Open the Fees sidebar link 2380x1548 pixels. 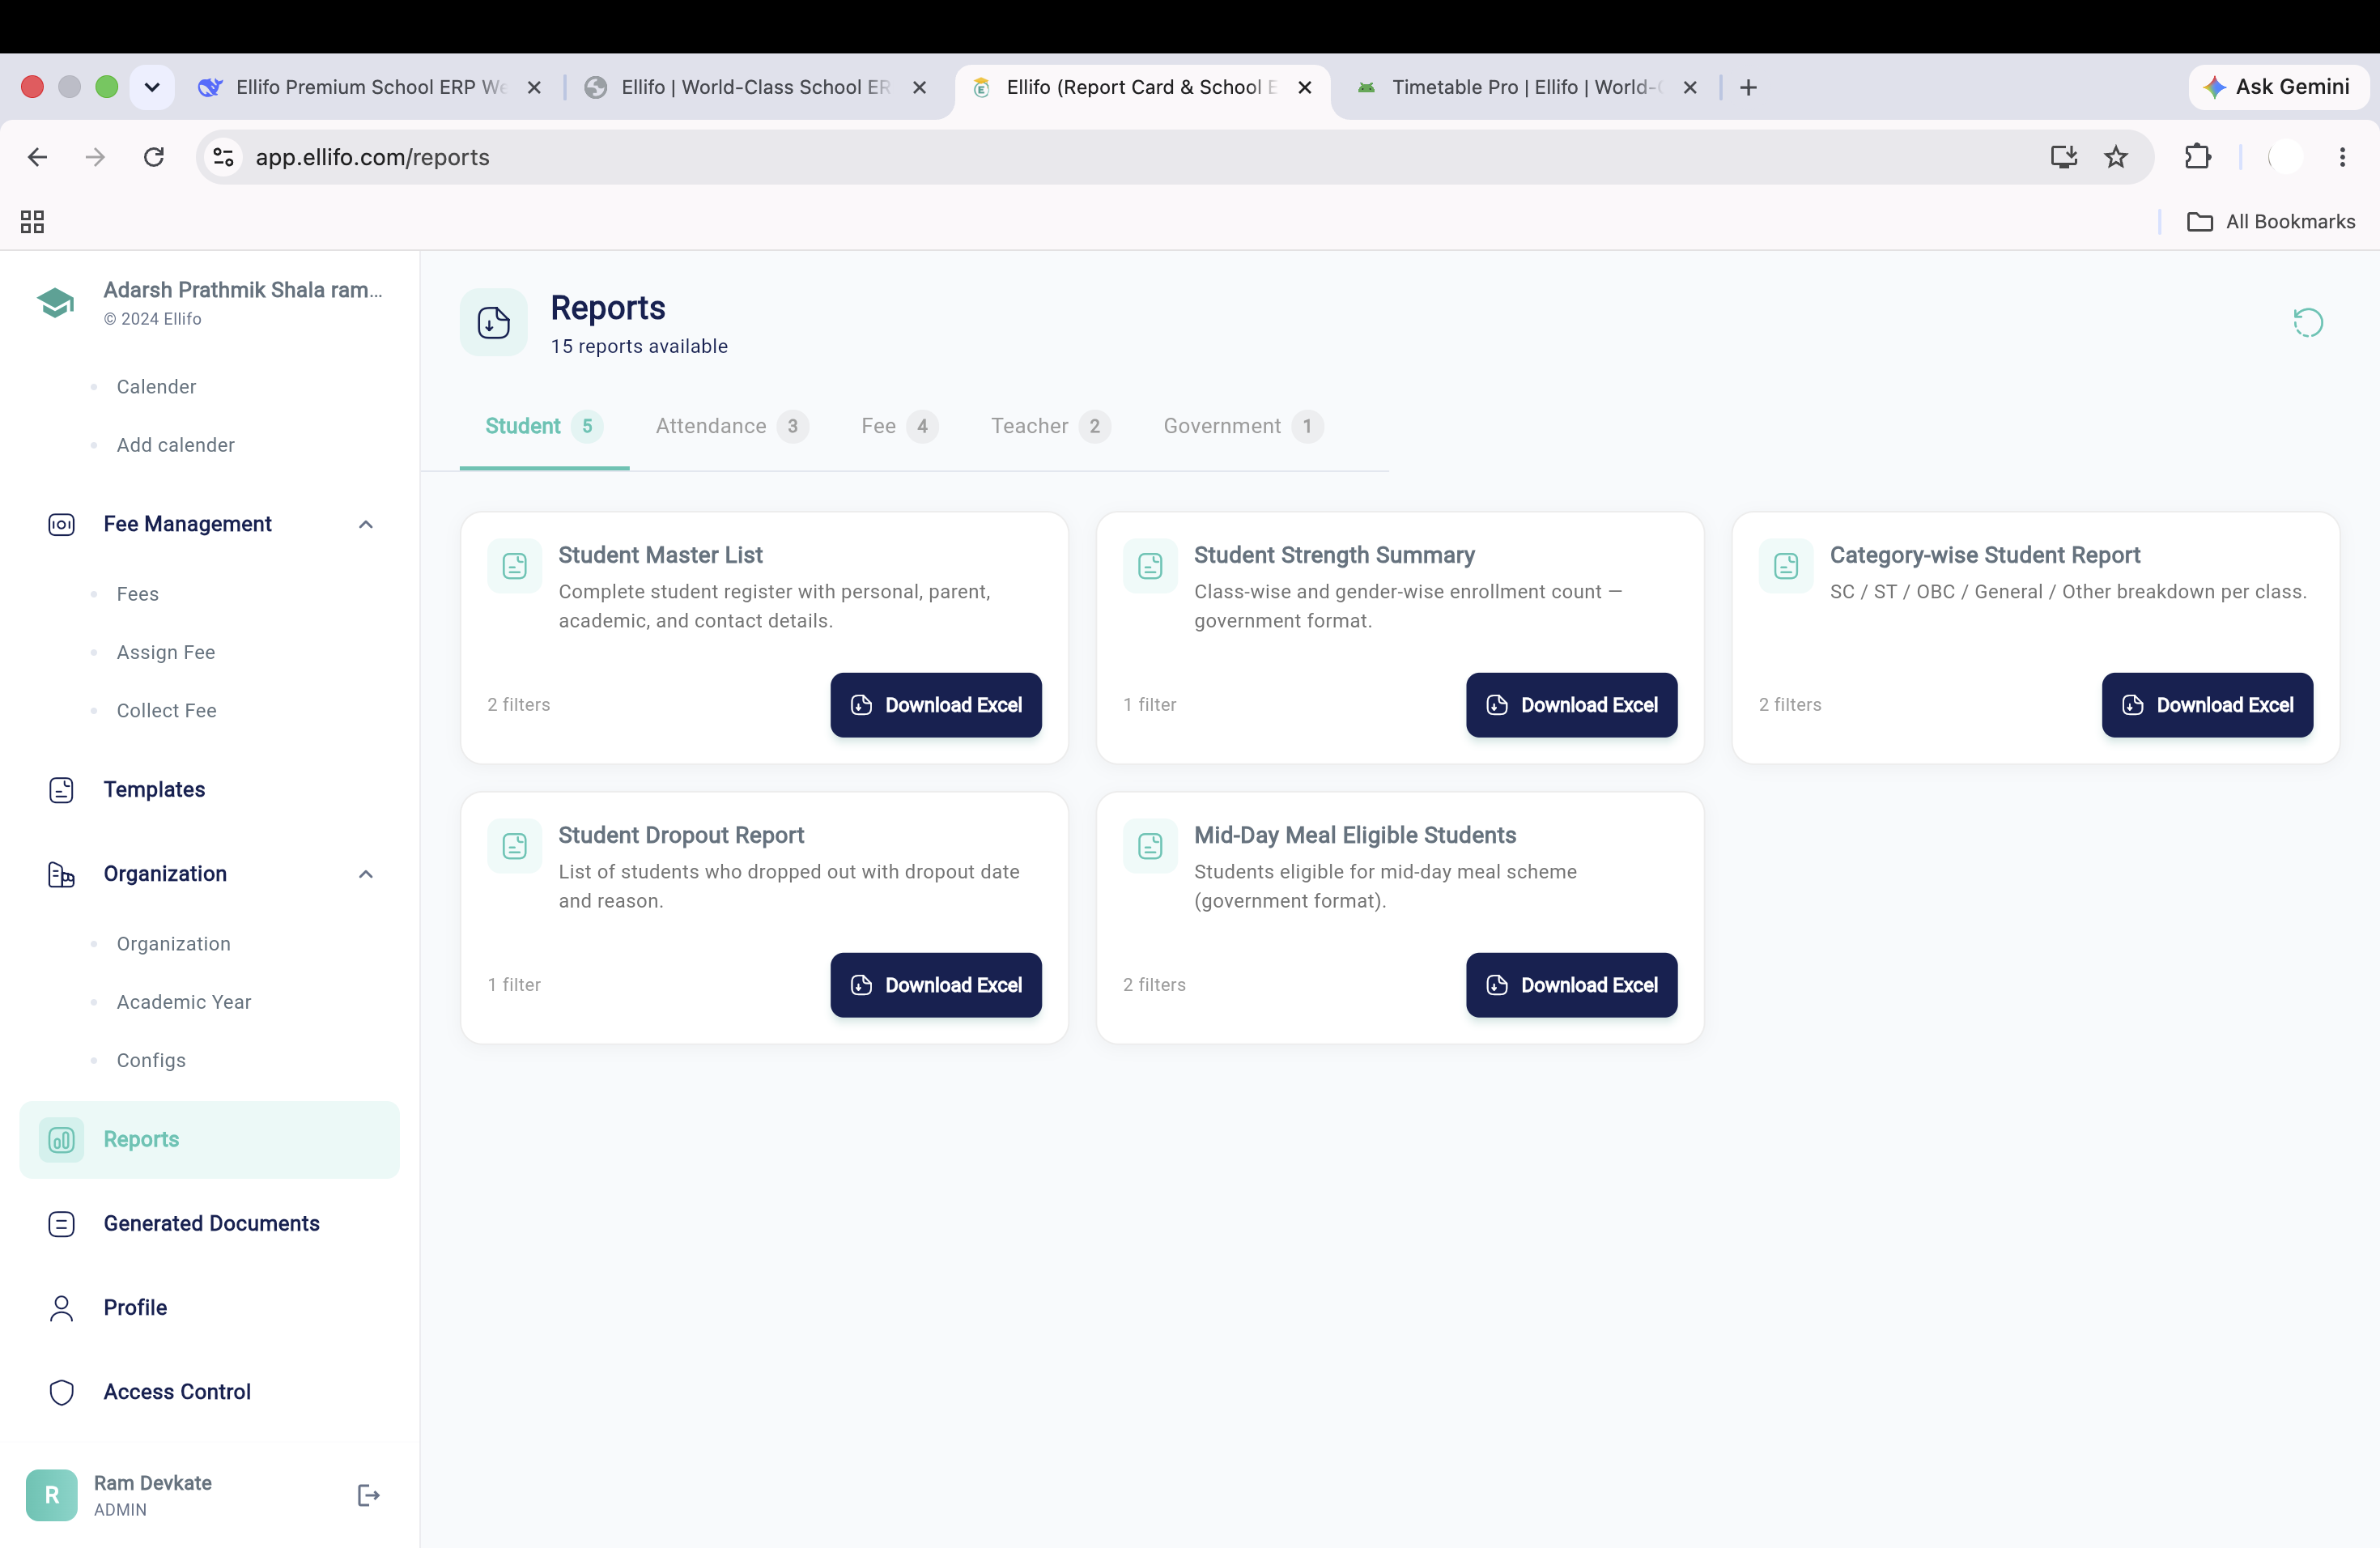pos(137,594)
